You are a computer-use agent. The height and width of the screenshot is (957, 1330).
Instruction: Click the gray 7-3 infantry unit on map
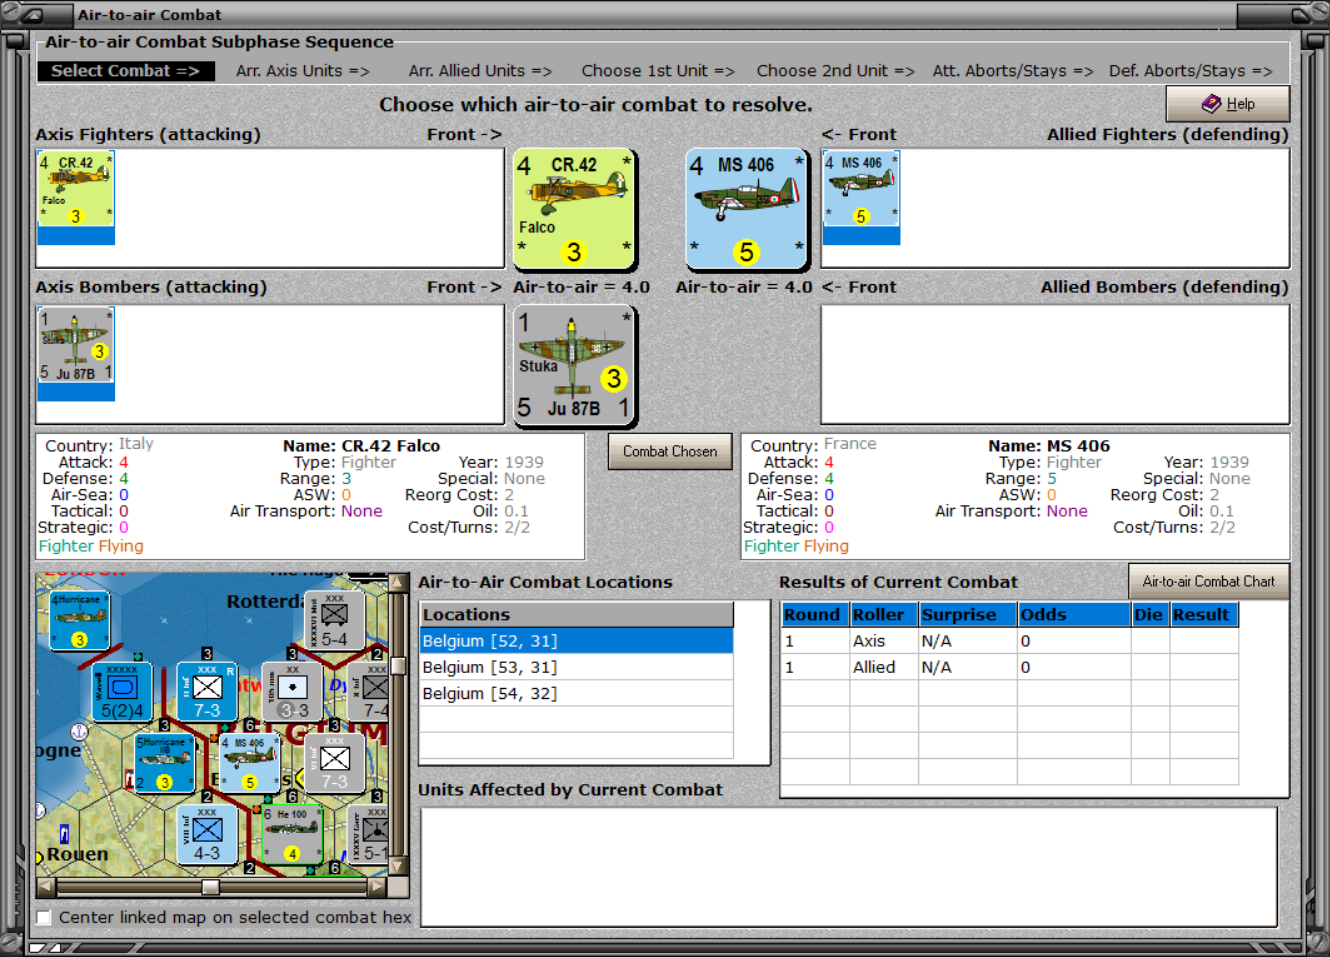point(335,763)
